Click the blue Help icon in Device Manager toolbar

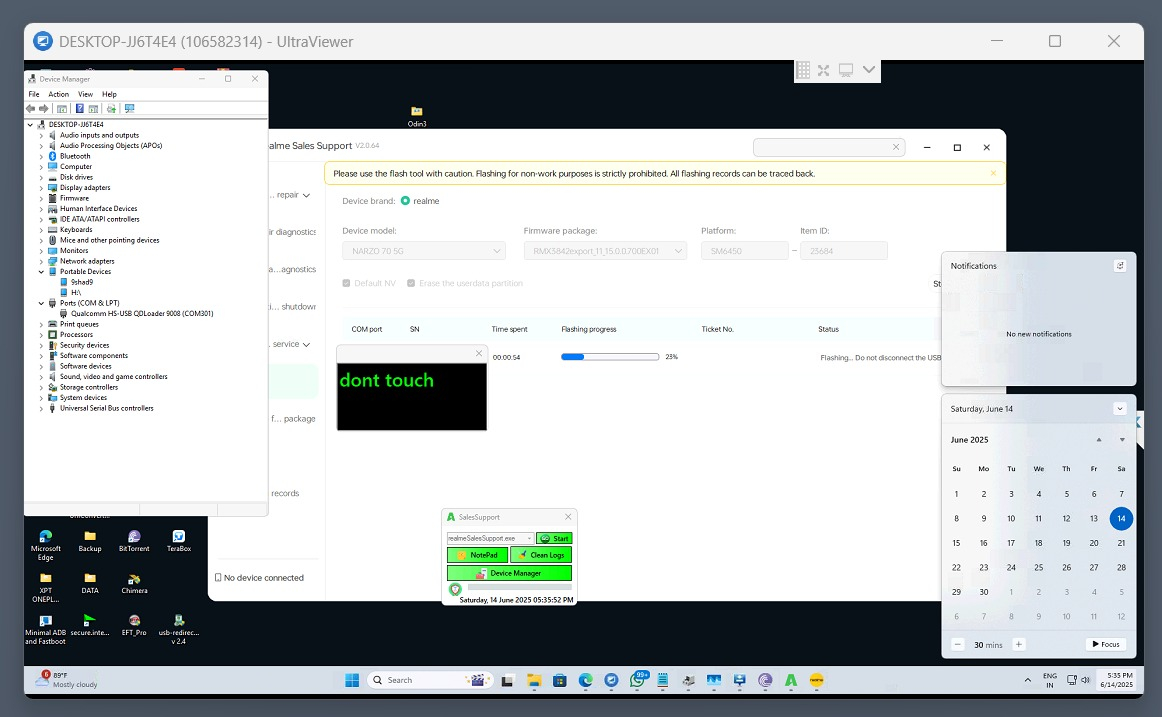[x=79, y=108]
